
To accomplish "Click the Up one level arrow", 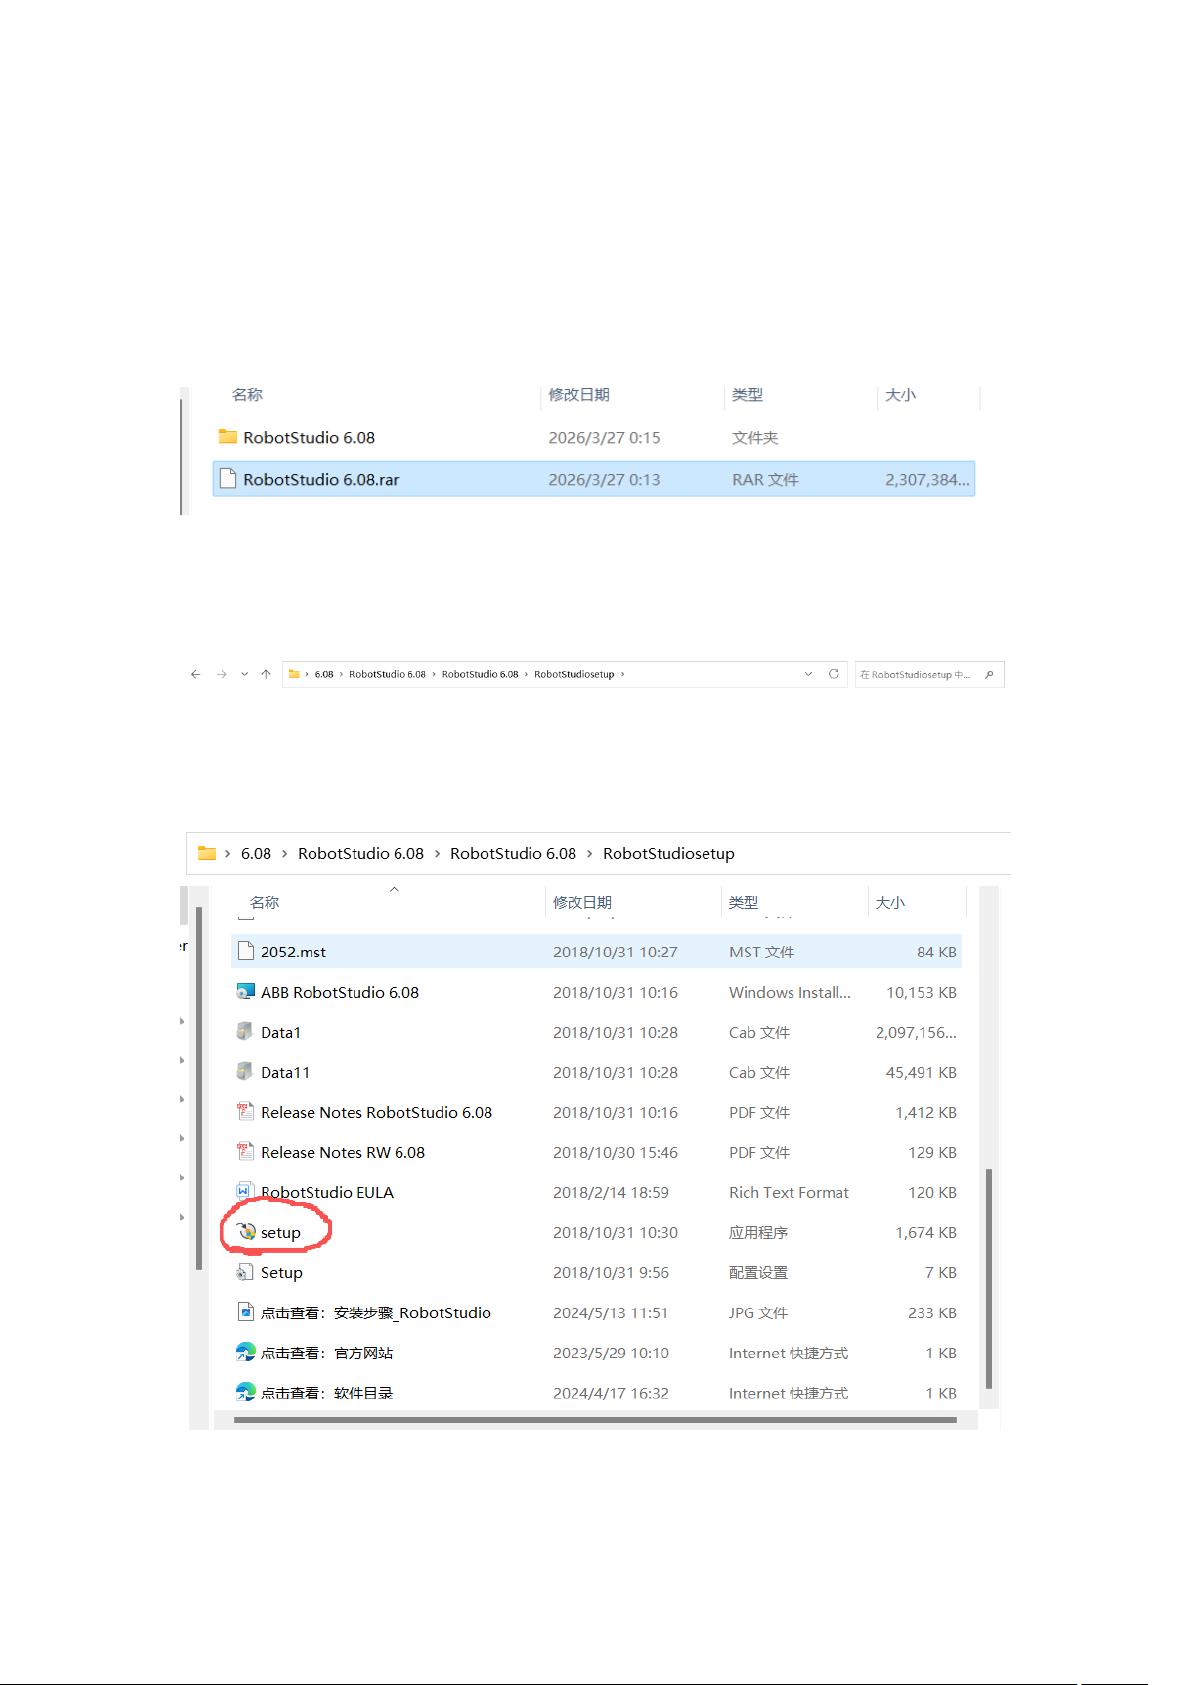I will [x=266, y=674].
